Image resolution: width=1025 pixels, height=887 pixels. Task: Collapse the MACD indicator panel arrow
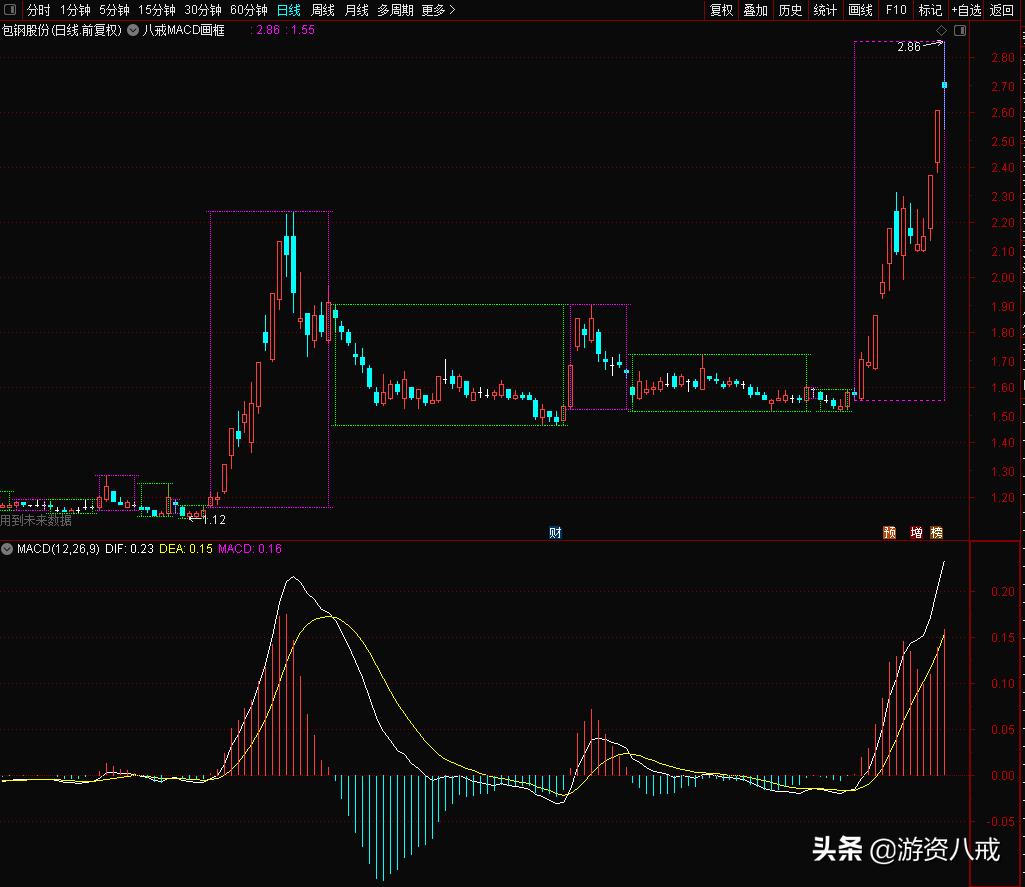click(8, 550)
